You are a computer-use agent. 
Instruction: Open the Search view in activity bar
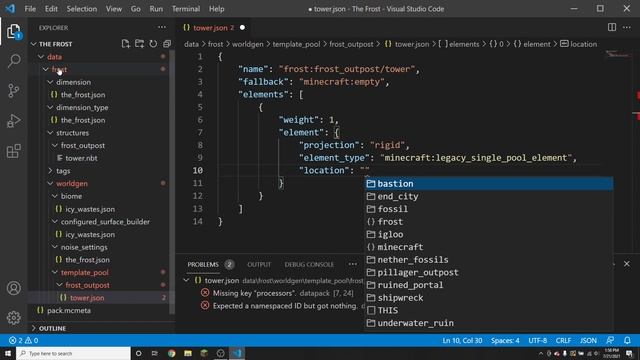point(13,61)
